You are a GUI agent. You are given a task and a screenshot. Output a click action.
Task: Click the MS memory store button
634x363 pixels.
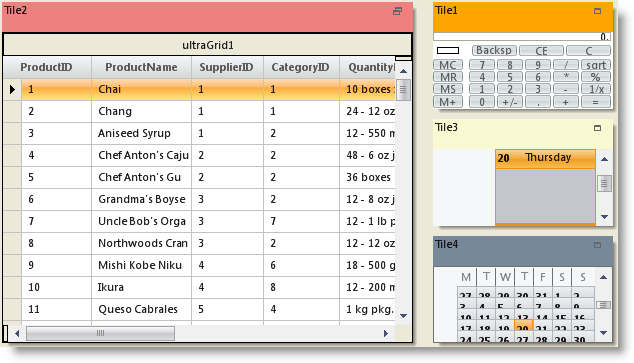pos(448,89)
